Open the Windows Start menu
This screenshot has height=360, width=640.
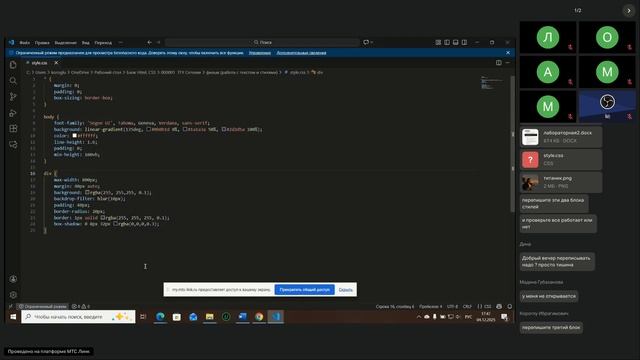[x=13, y=317]
